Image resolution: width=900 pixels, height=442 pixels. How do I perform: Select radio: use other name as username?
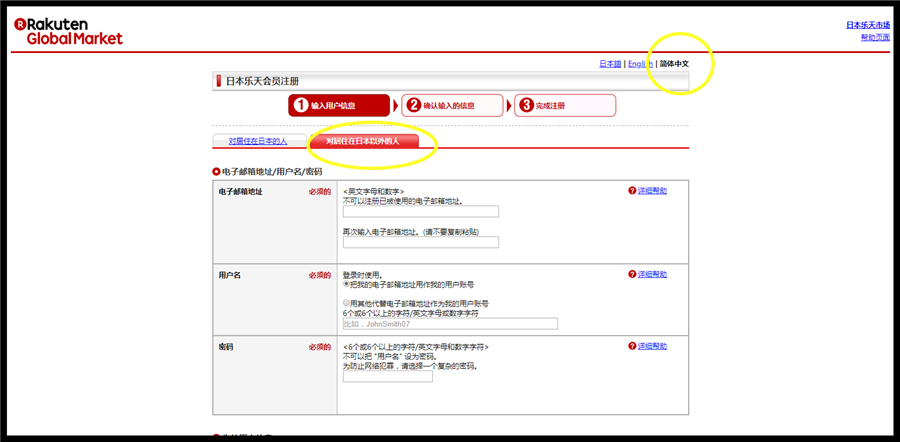click(x=346, y=303)
